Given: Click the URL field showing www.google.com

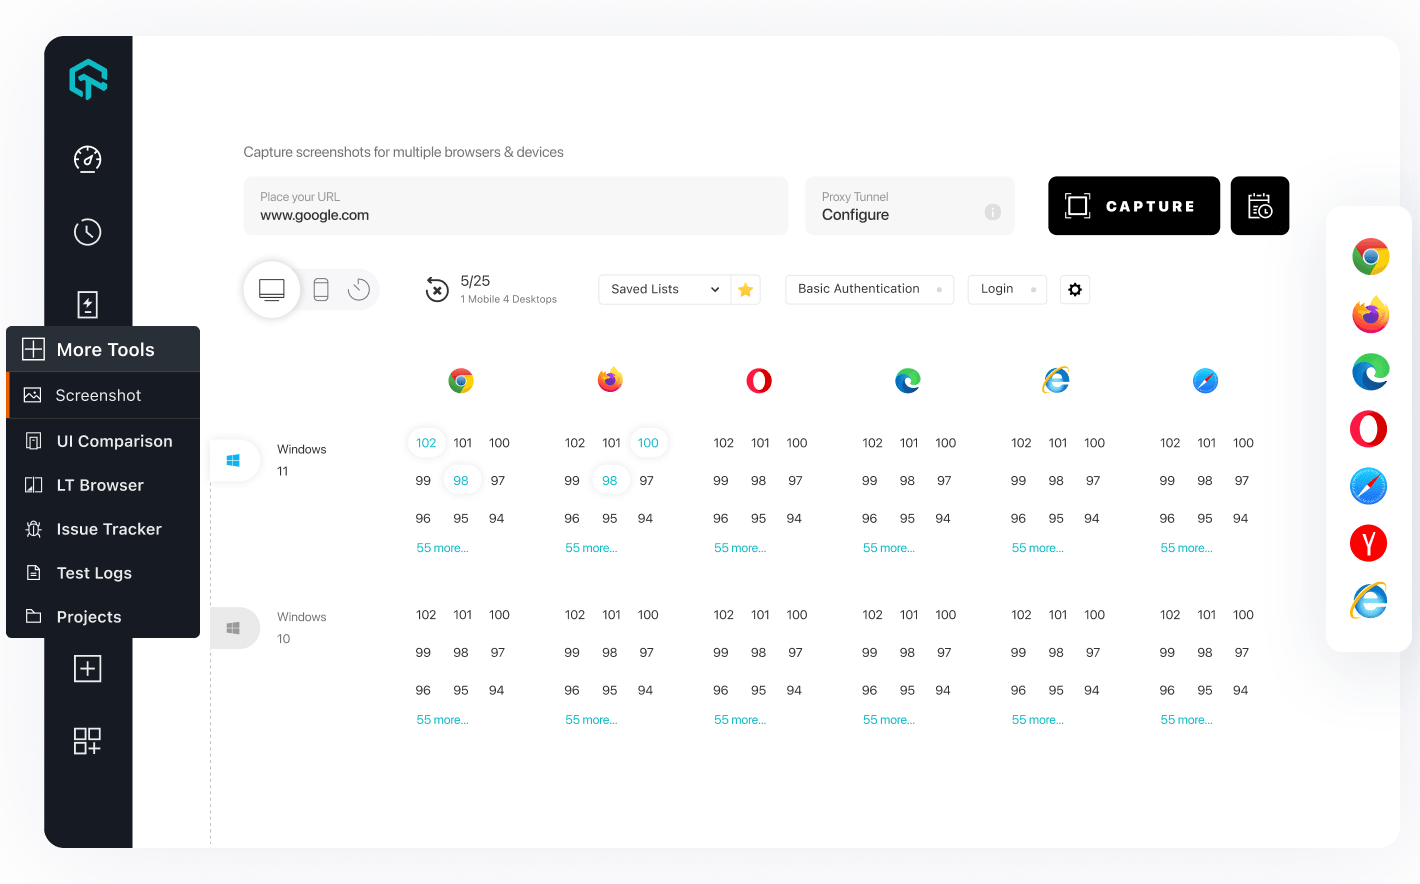Looking at the screenshot, I should (516, 214).
